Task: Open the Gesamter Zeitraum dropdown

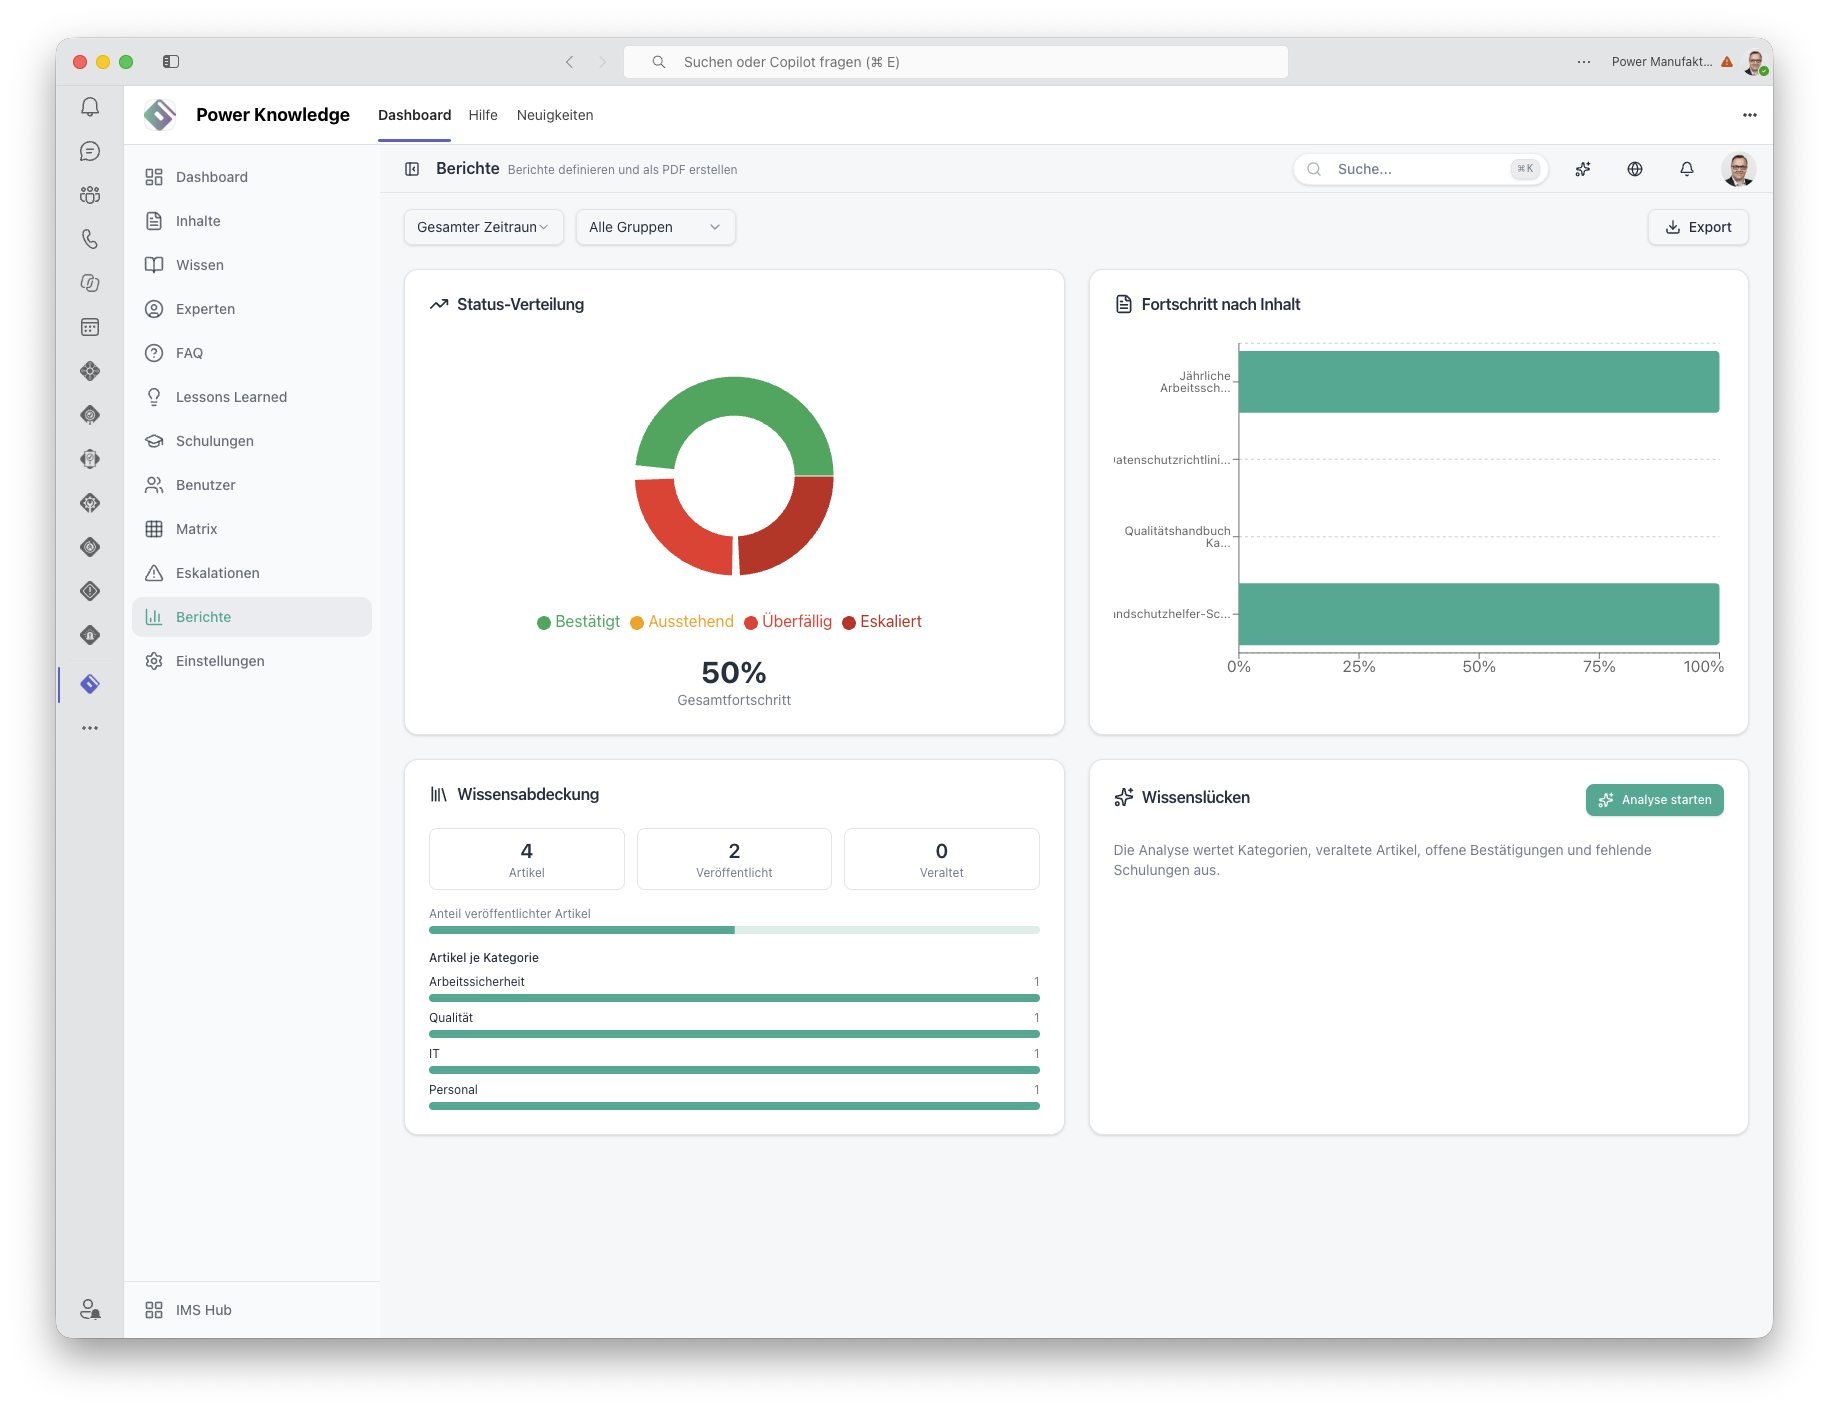Action: pyautogui.click(x=484, y=227)
